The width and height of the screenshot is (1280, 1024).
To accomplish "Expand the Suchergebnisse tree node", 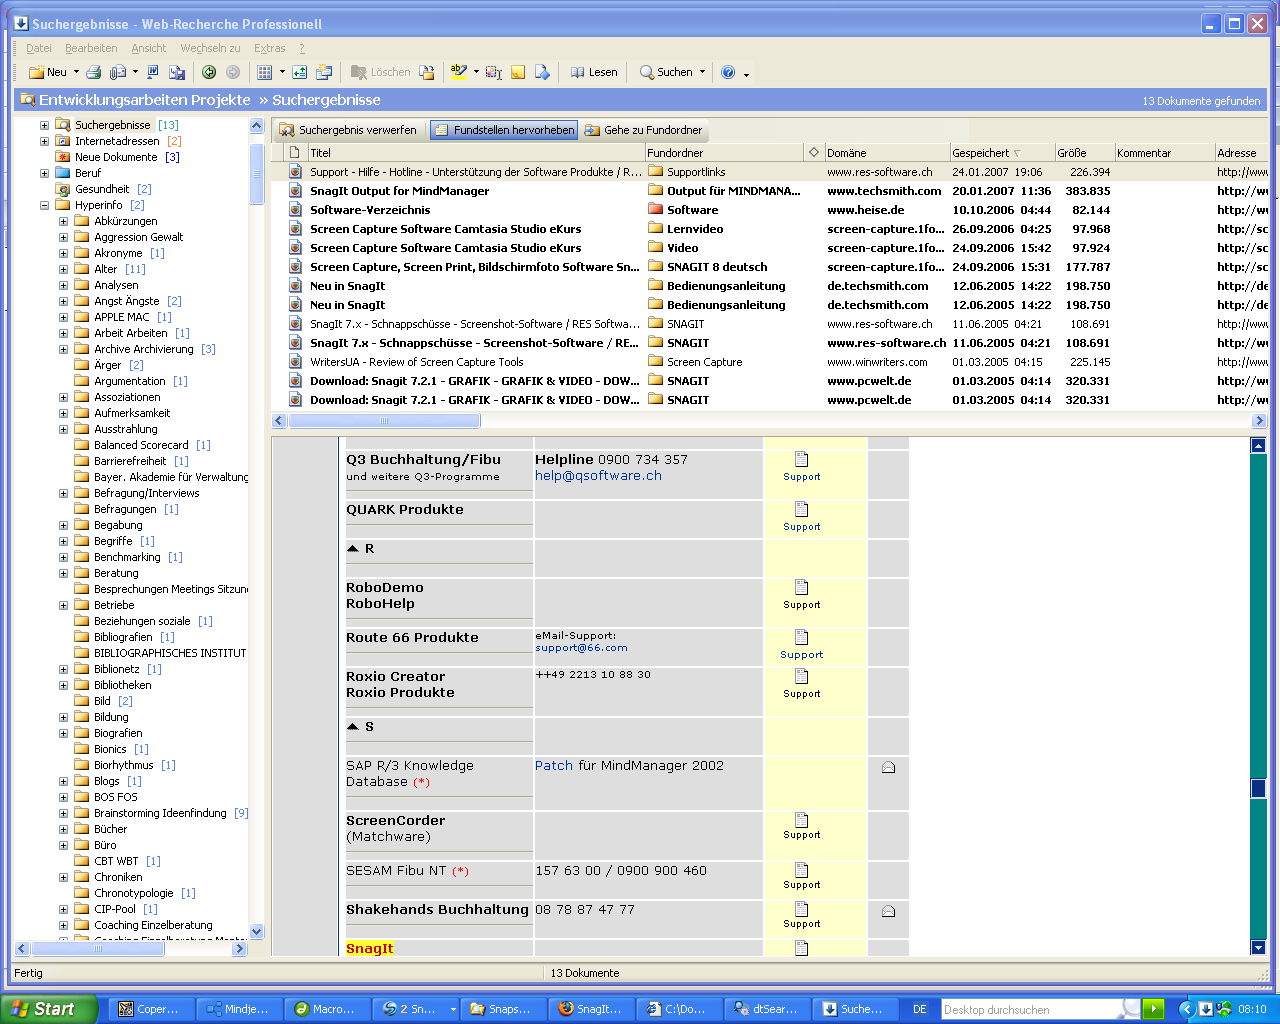I will point(44,126).
